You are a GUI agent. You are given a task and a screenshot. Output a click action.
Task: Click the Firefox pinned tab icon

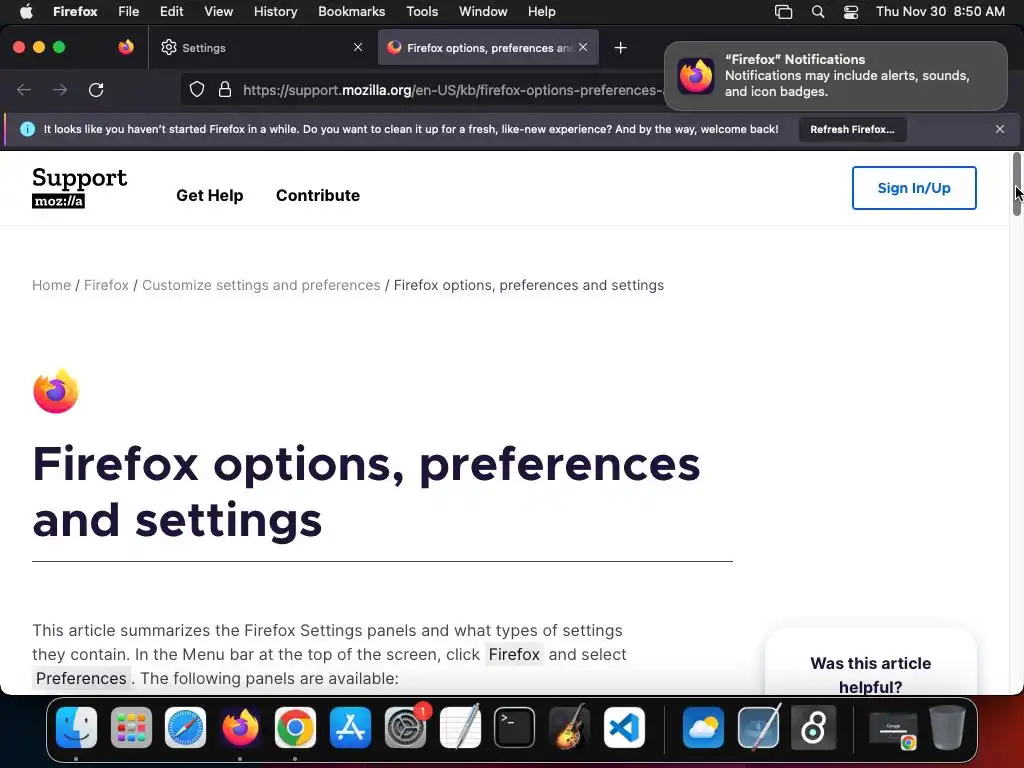click(x=126, y=47)
